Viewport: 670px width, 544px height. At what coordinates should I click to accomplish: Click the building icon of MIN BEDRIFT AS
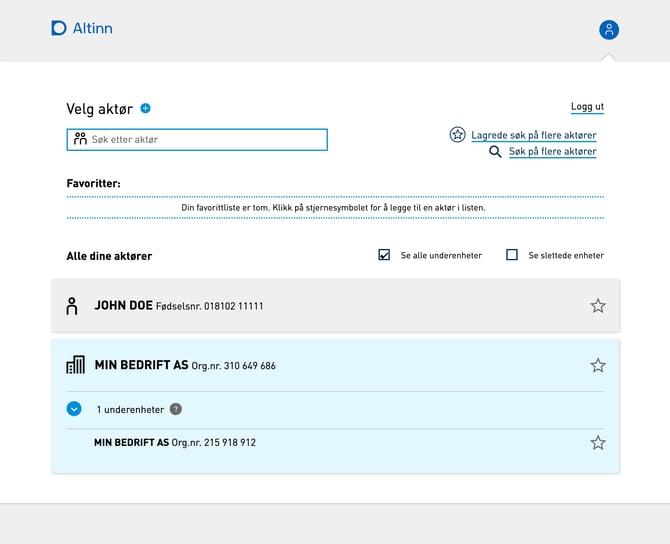[x=75, y=365]
